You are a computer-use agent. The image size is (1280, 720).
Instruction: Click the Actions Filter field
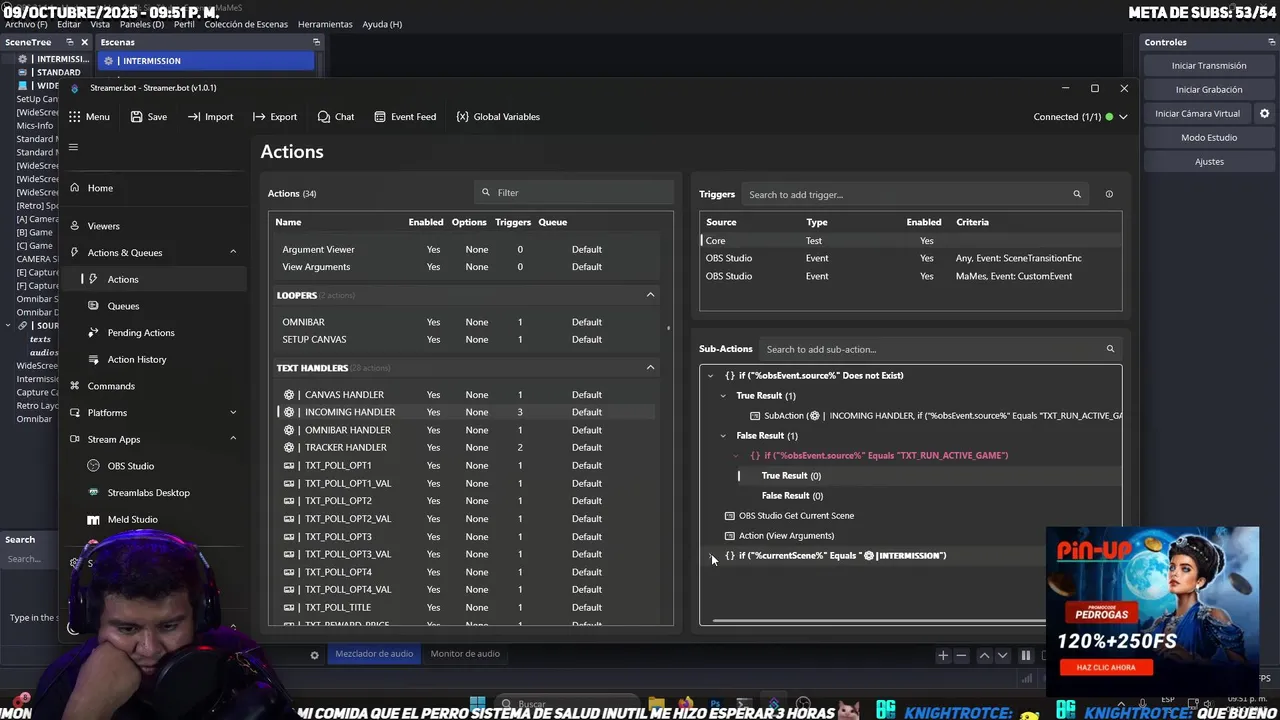pyautogui.click(x=574, y=192)
